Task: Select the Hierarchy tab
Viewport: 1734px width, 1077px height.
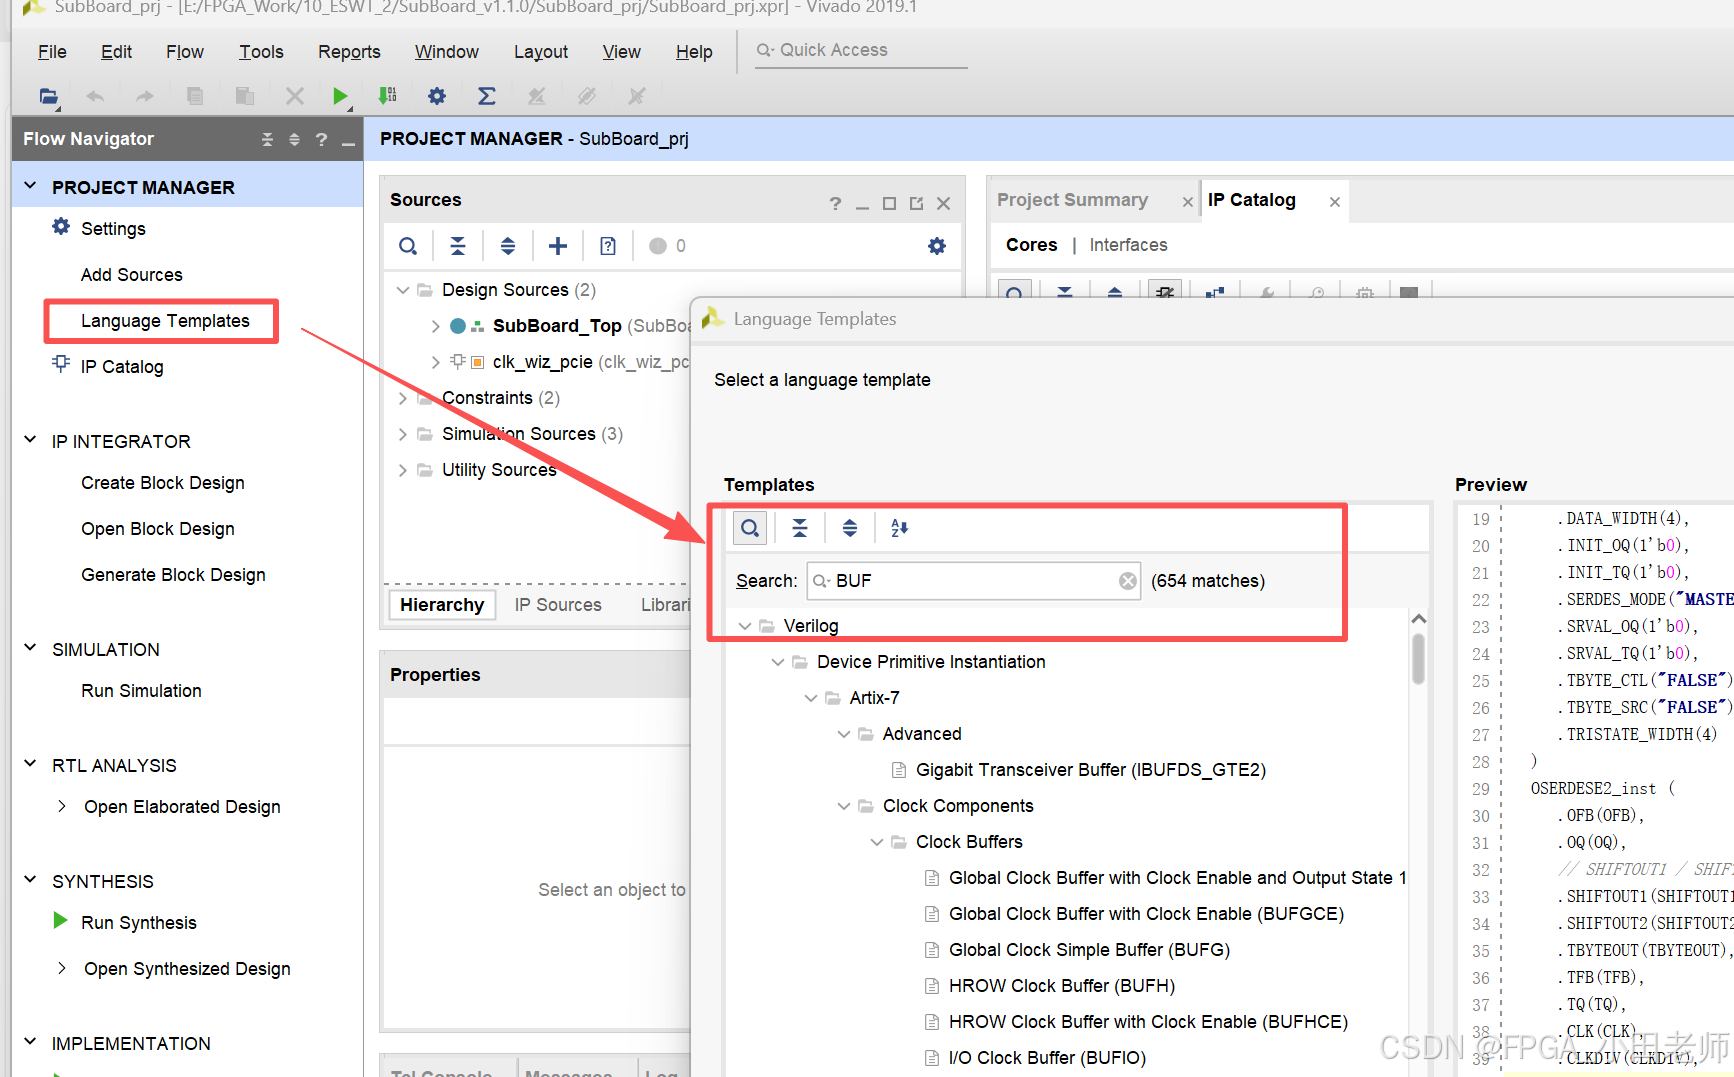Action: click(x=442, y=605)
